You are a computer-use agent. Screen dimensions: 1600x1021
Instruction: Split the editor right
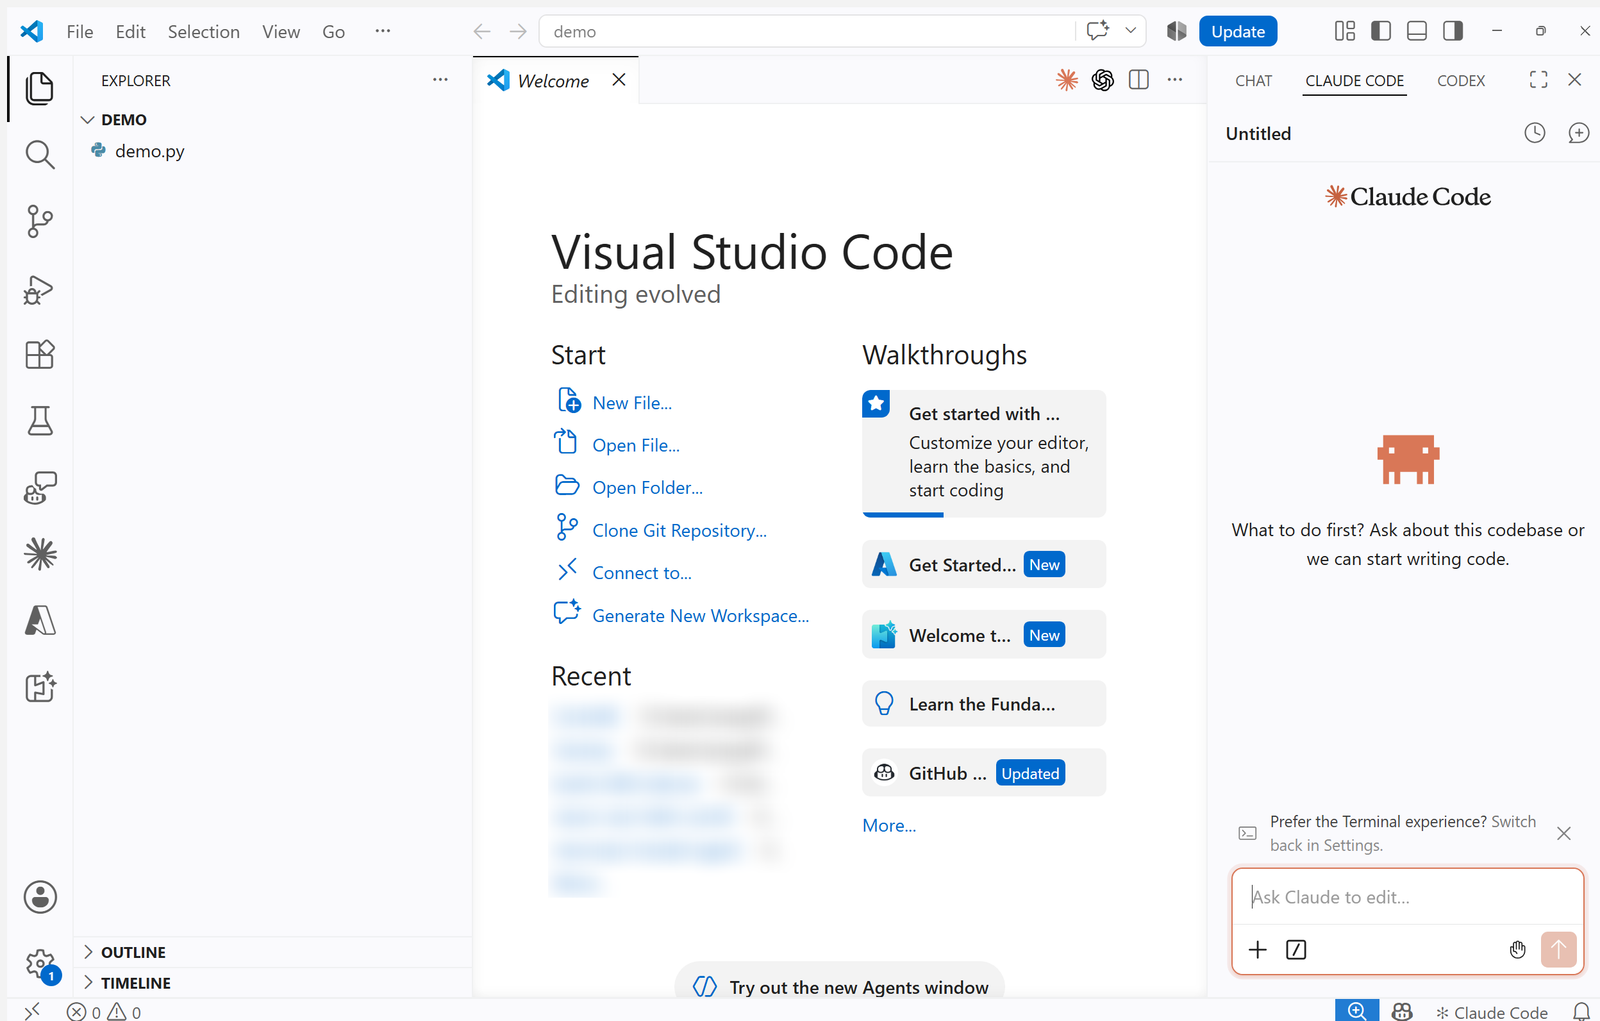tap(1139, 80)
